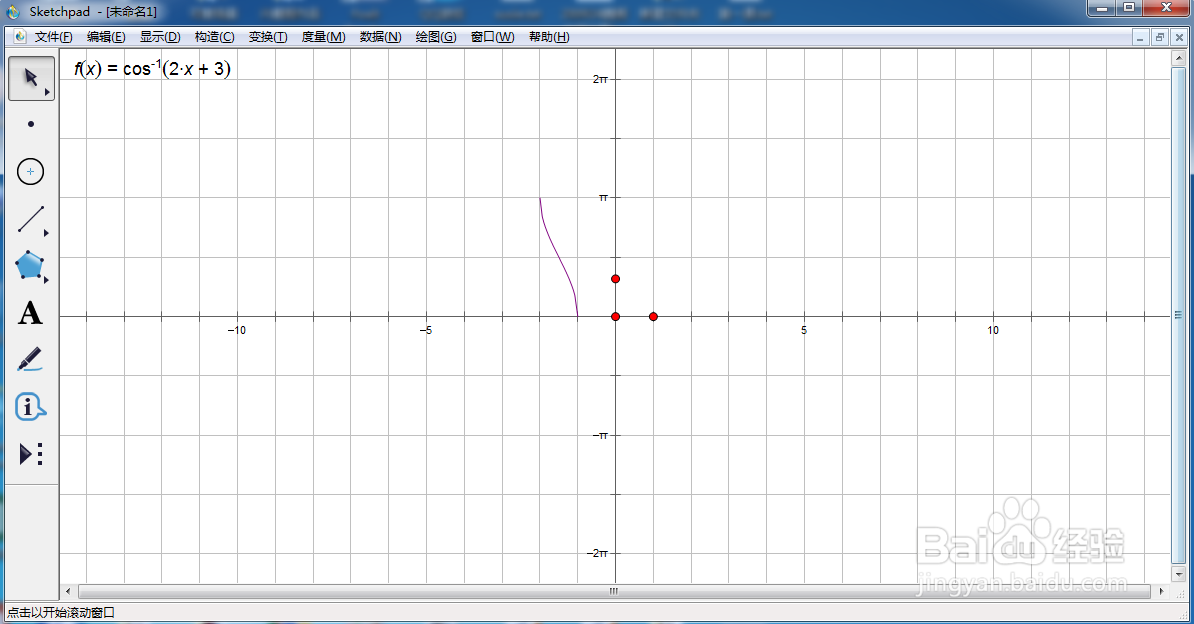Open the 帮助(H) menu
The image size is (1194, 624).
[549, 37]
